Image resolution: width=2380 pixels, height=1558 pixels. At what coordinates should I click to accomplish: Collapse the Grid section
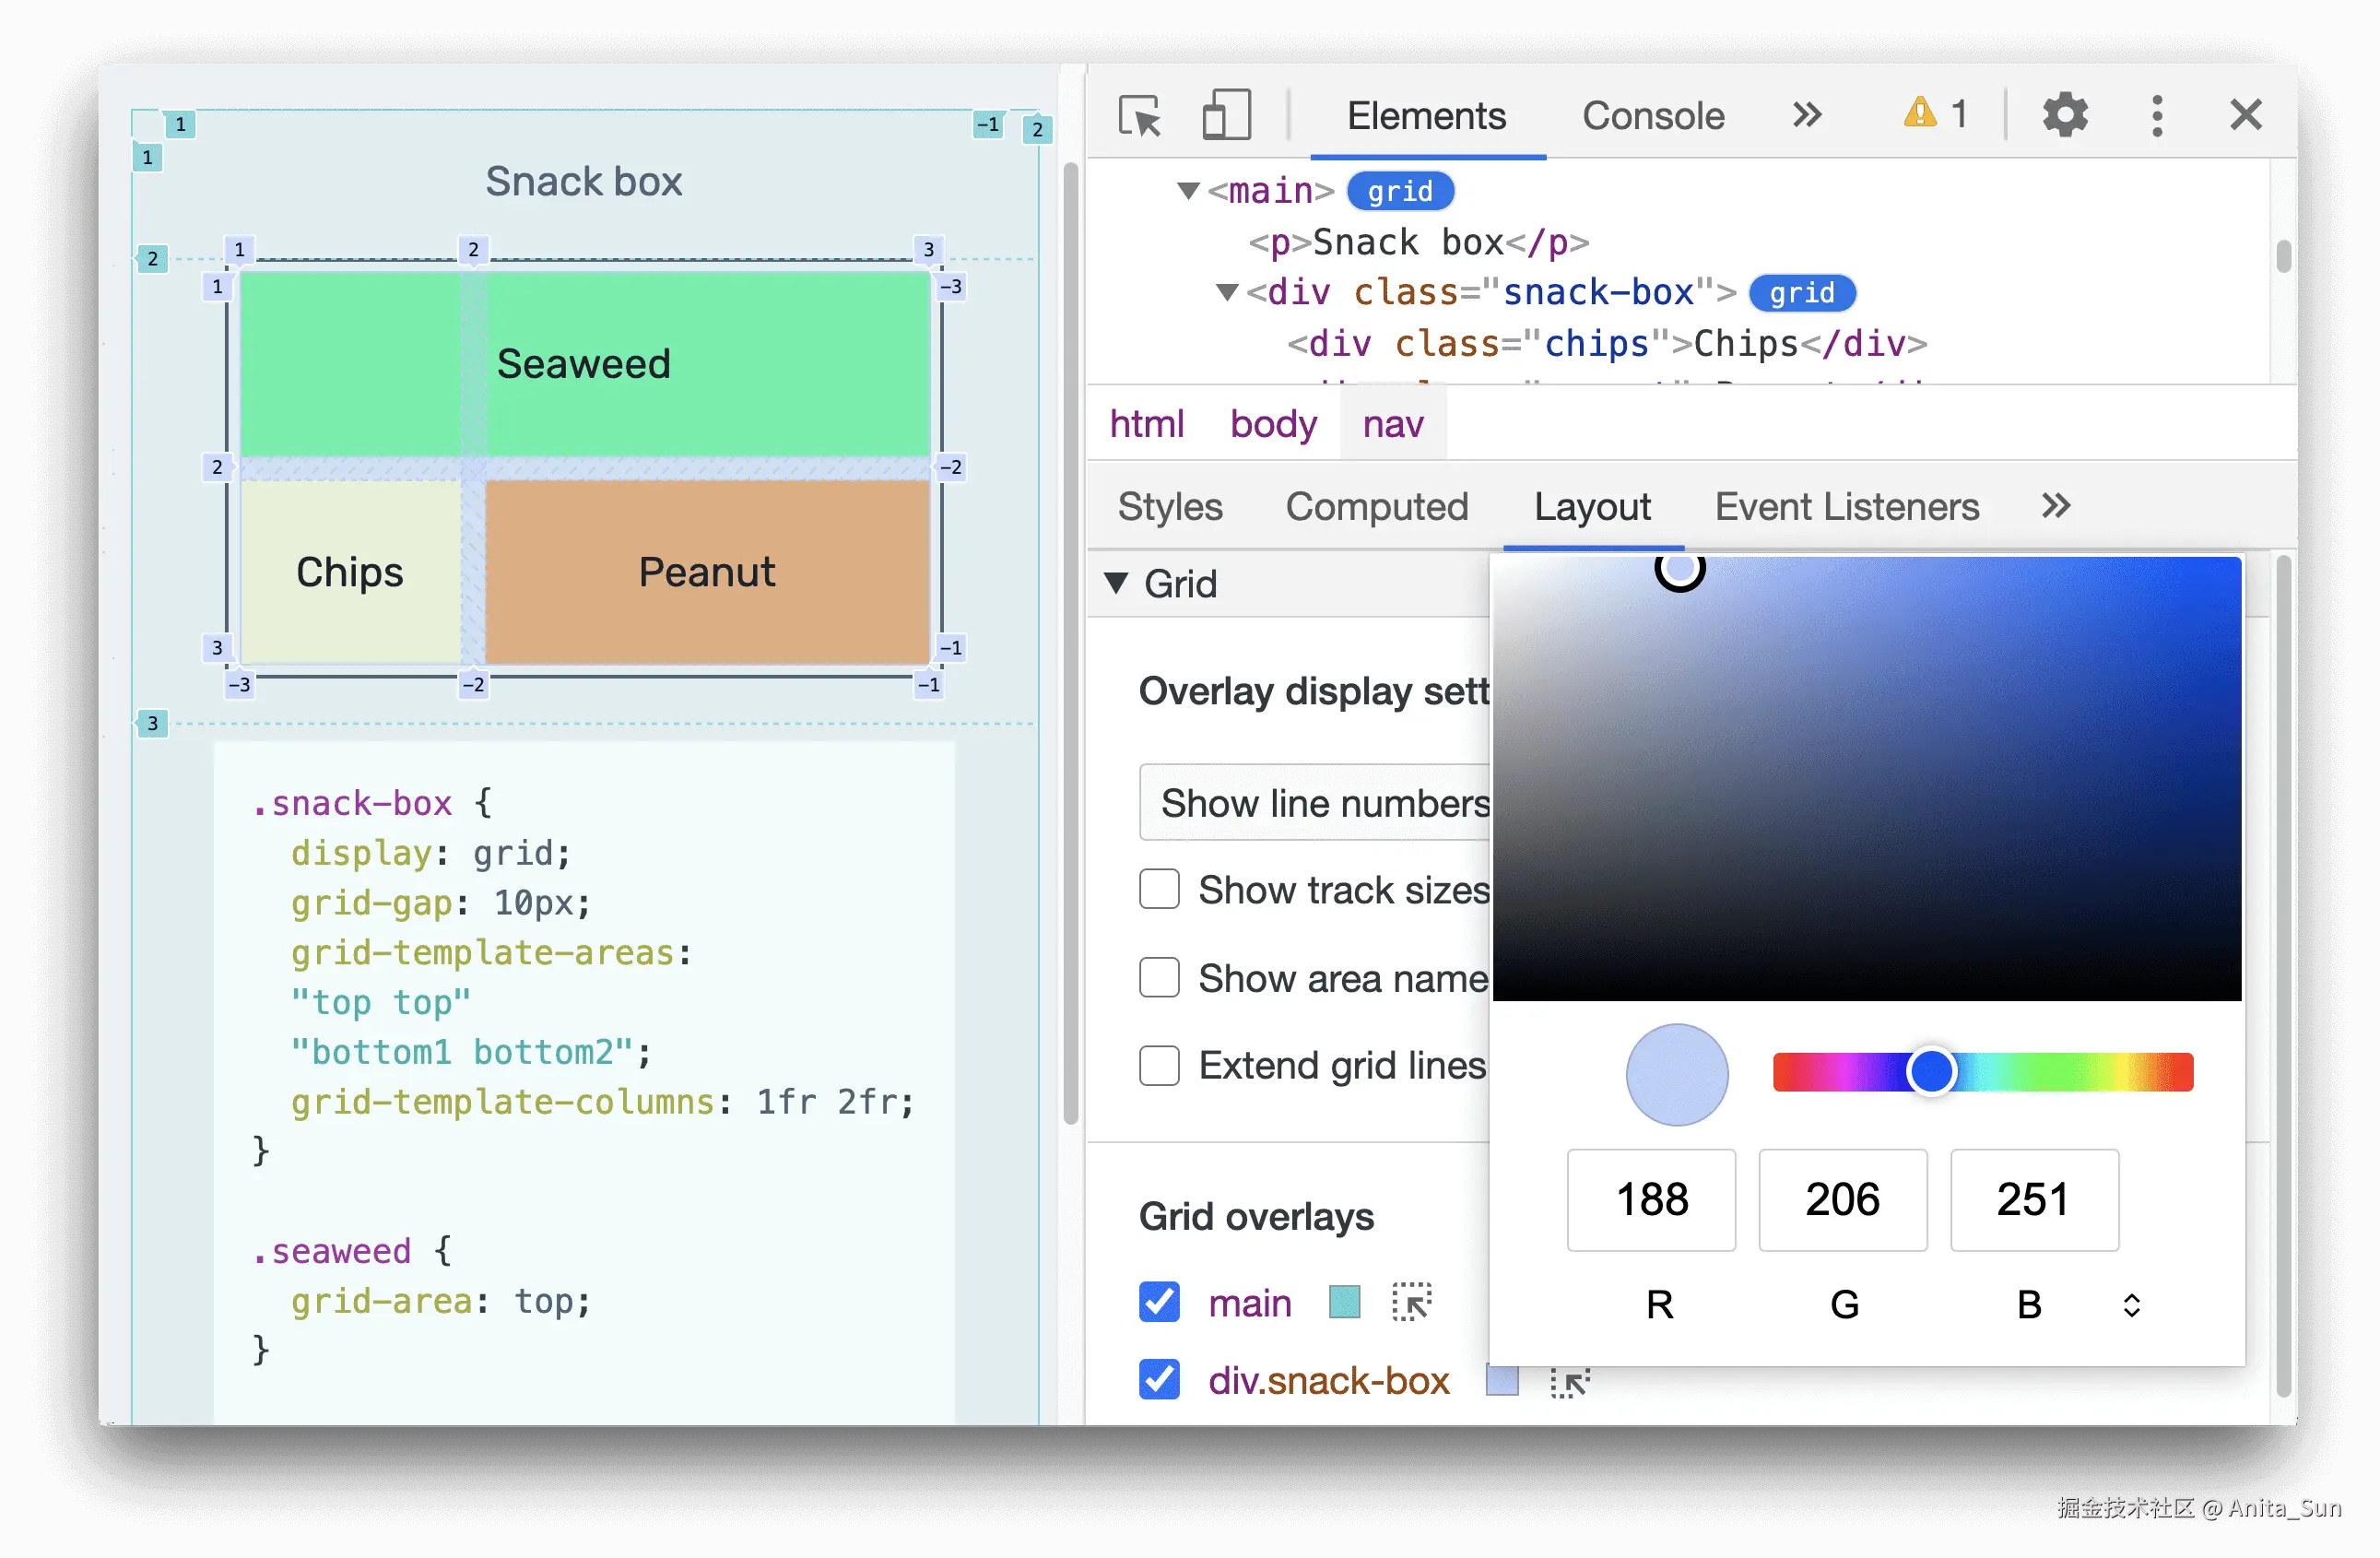click(1116, 583)
